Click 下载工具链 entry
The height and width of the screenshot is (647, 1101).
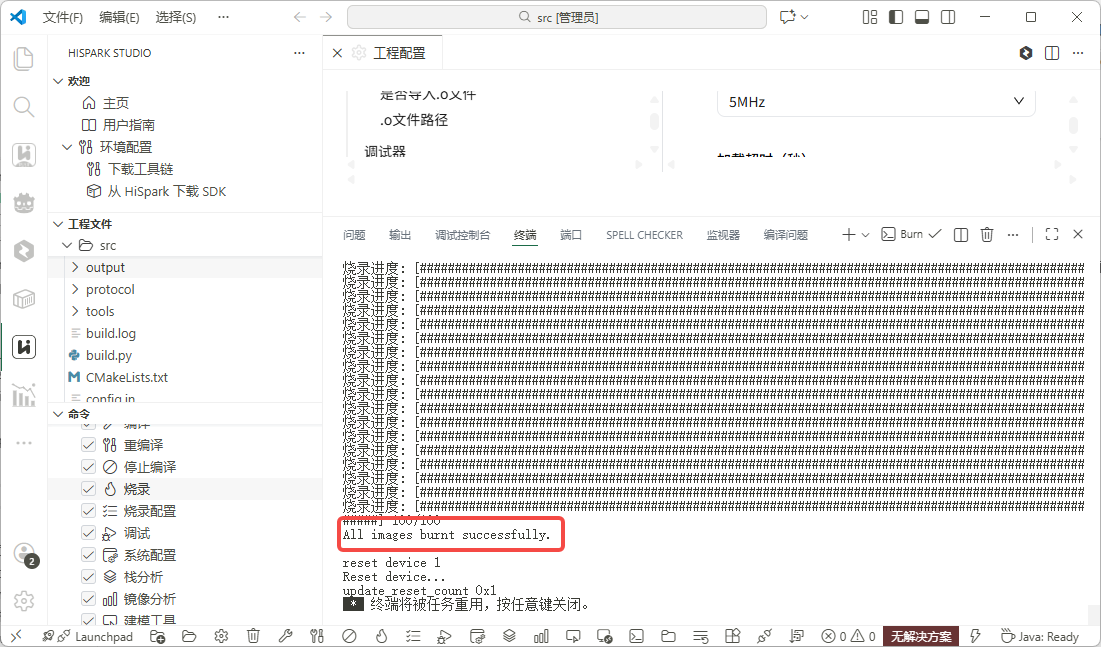coord(140,169)
